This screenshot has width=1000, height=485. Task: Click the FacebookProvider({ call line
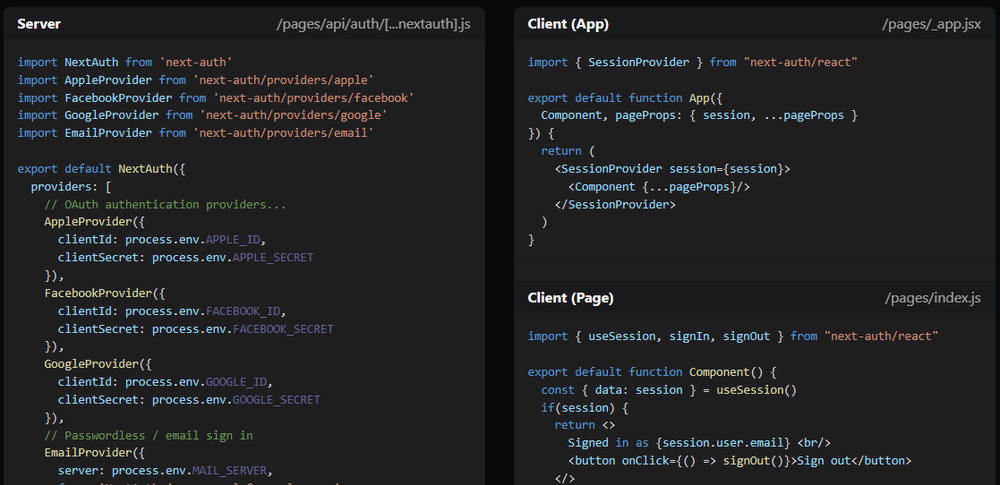pyautogui.click(x=105, y=294)
